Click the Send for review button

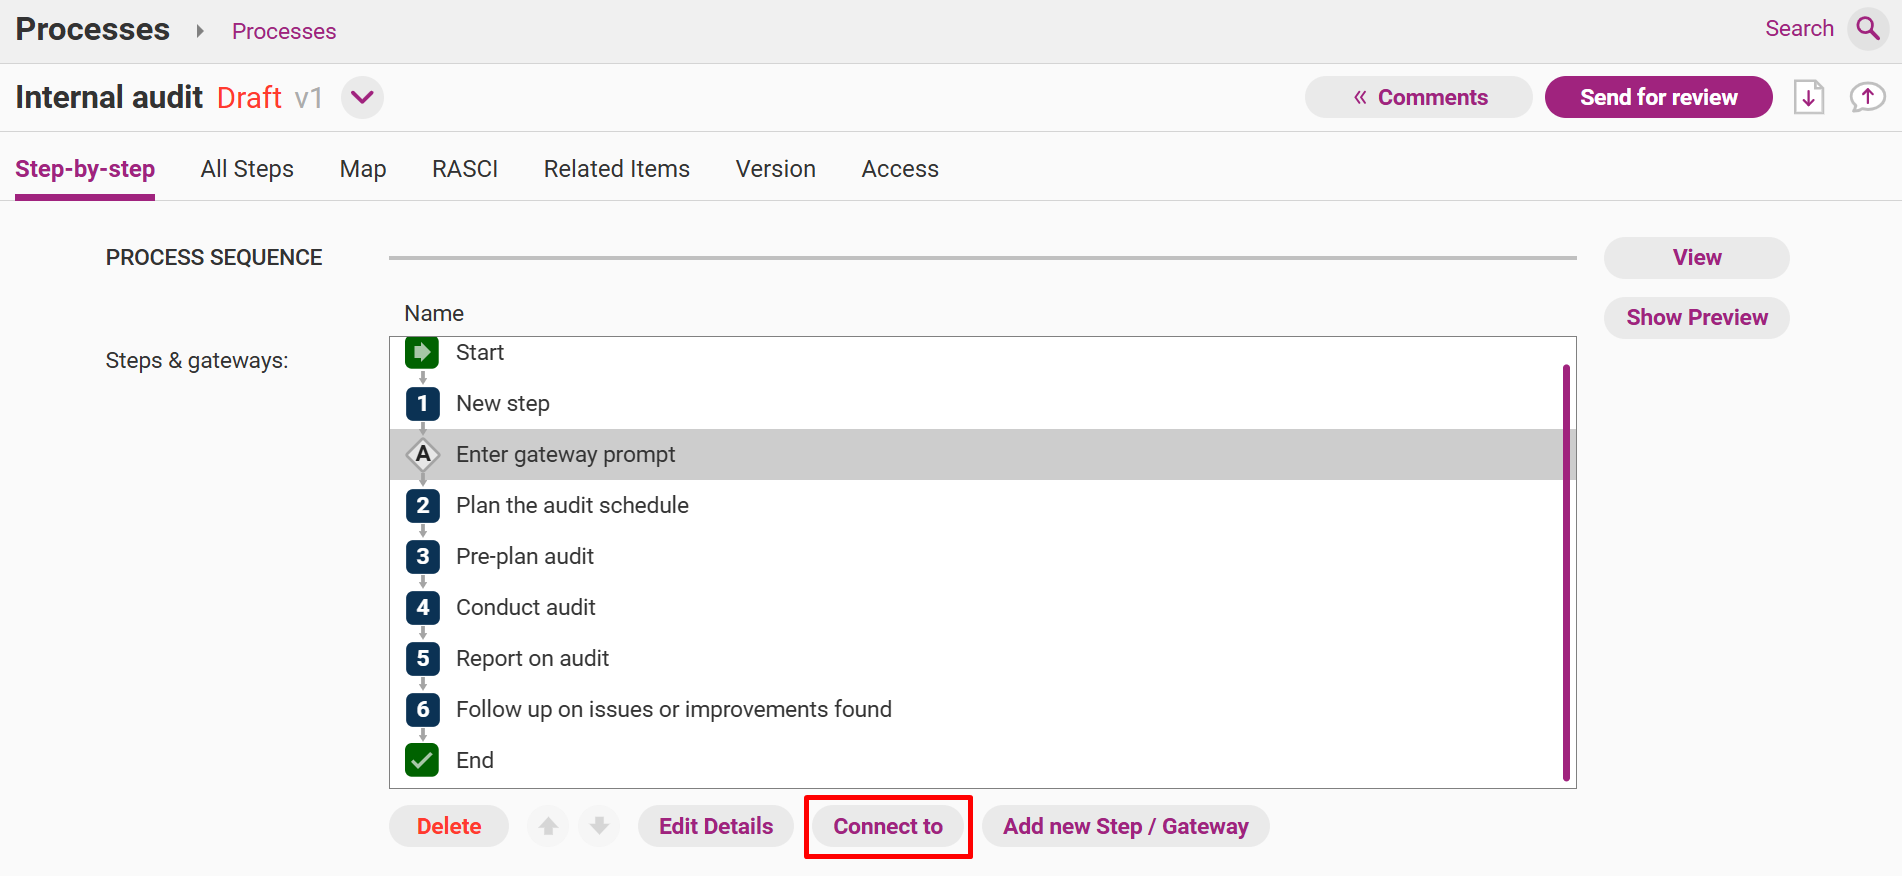tap(1658, 97)
